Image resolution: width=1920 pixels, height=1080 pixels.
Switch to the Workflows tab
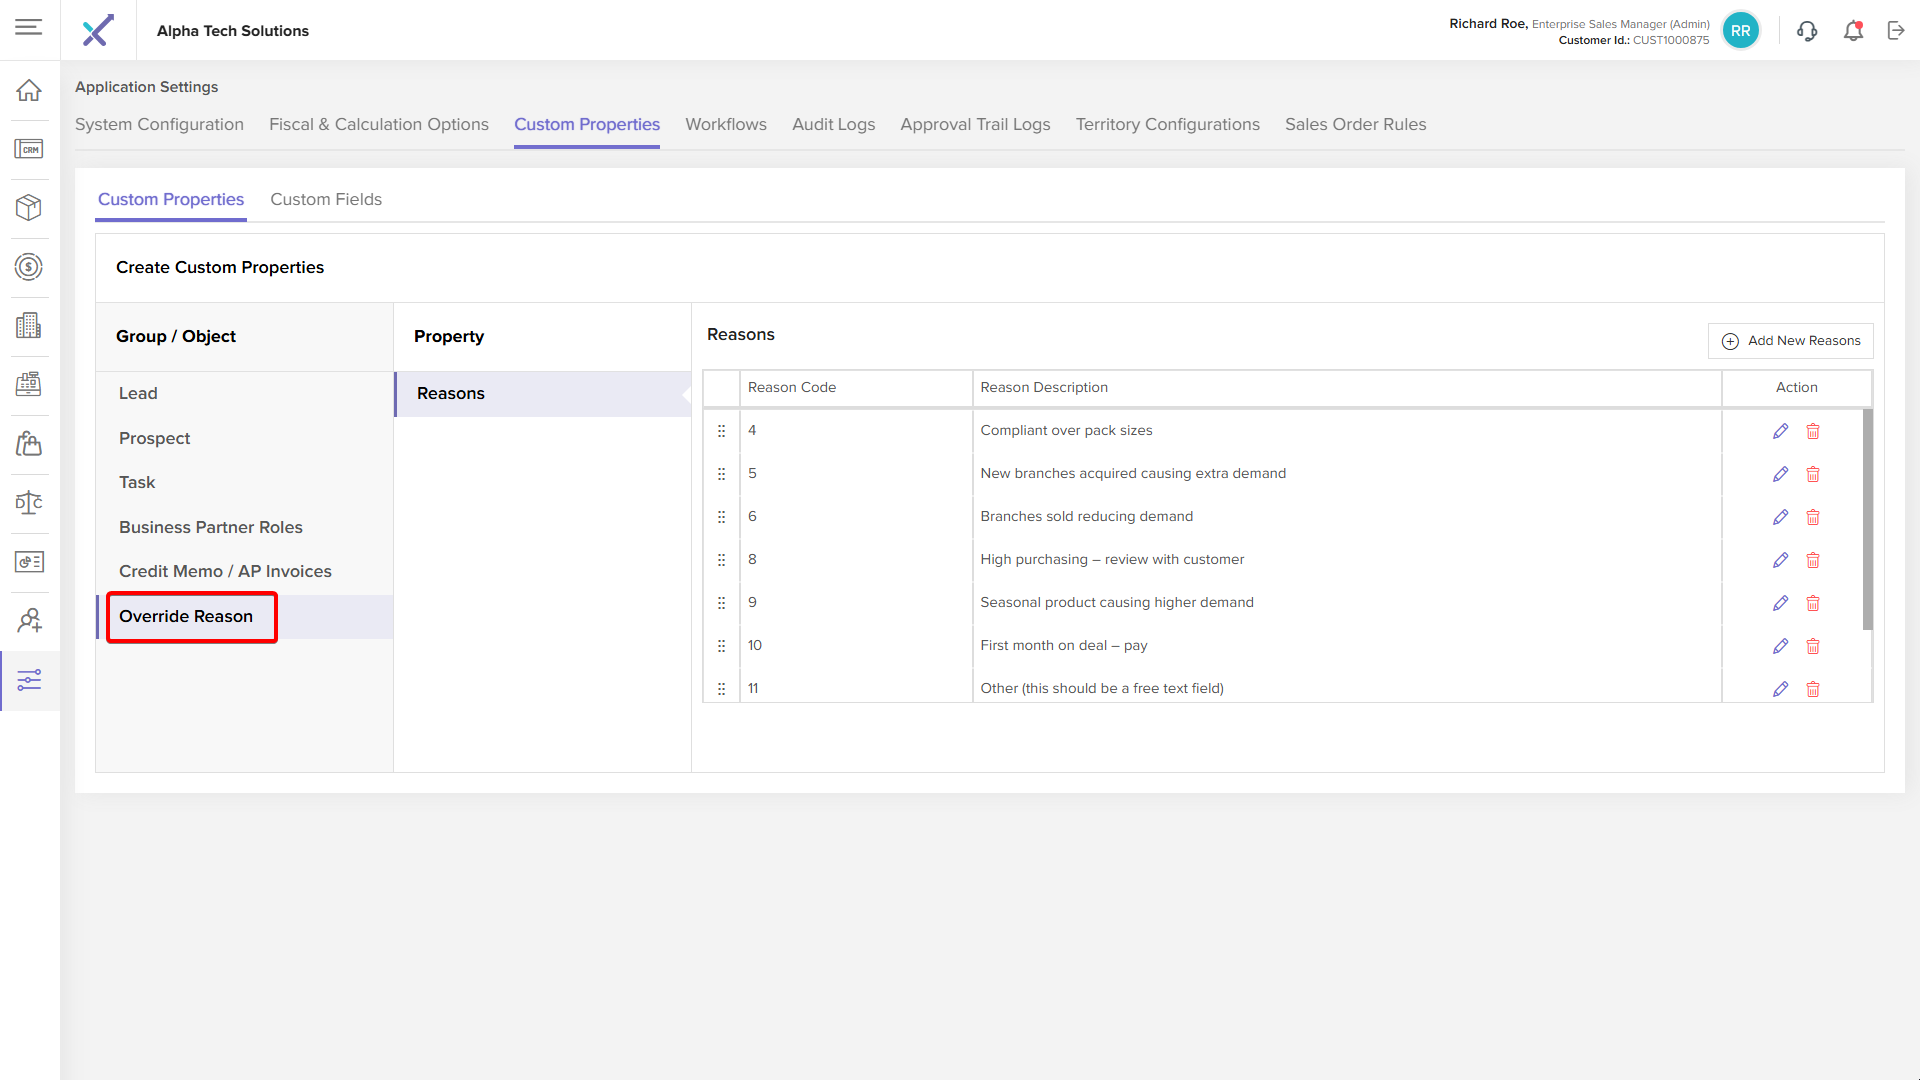[725, 124]
